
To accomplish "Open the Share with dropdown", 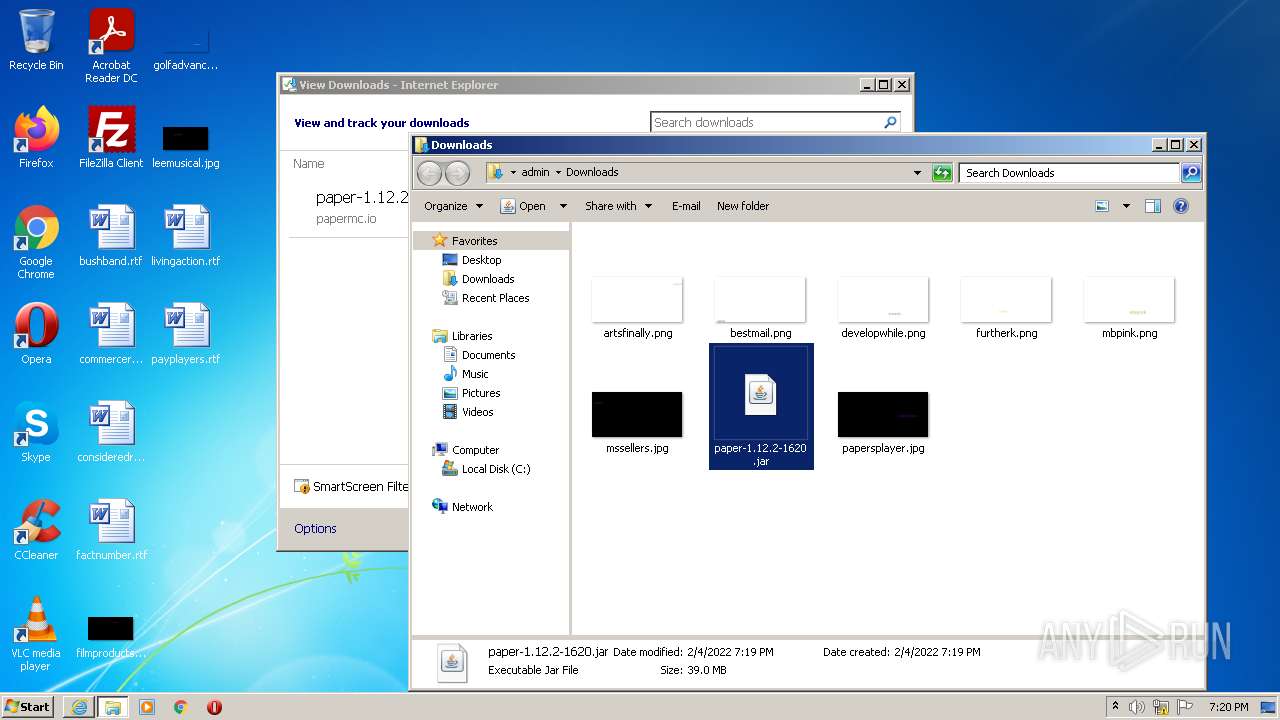I will (618, 206).
